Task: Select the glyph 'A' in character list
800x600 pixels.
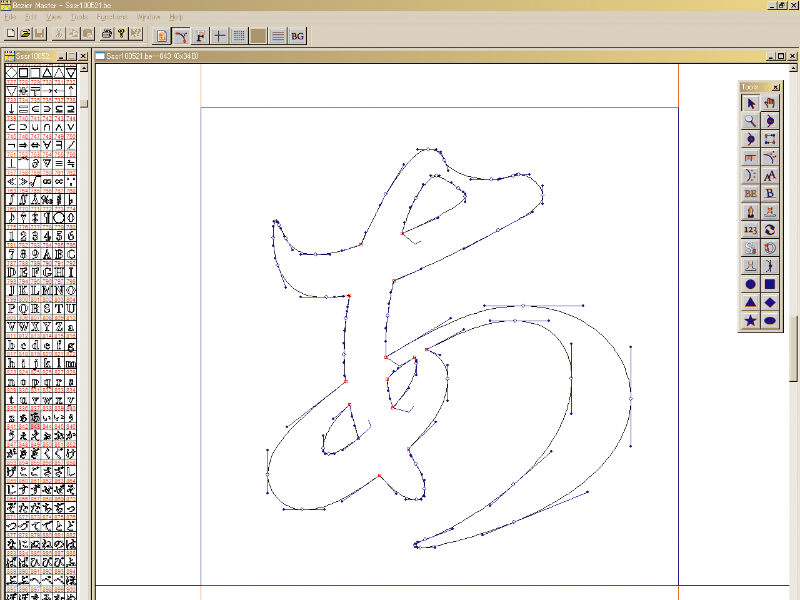Action: coord(45,253)
